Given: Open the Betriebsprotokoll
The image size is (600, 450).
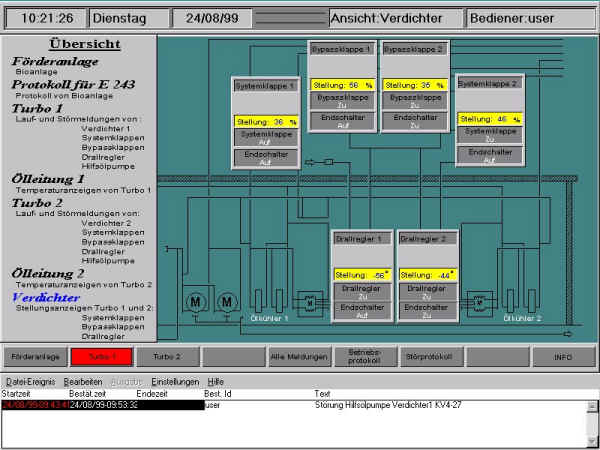Looking at the screenshot, I should pos(365,357).
